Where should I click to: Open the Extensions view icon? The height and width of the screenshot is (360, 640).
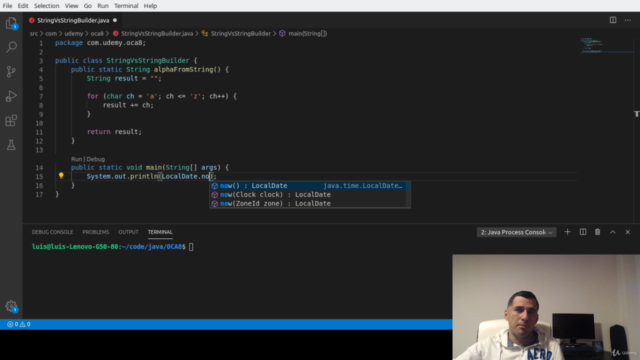click(x=11, y=120)
